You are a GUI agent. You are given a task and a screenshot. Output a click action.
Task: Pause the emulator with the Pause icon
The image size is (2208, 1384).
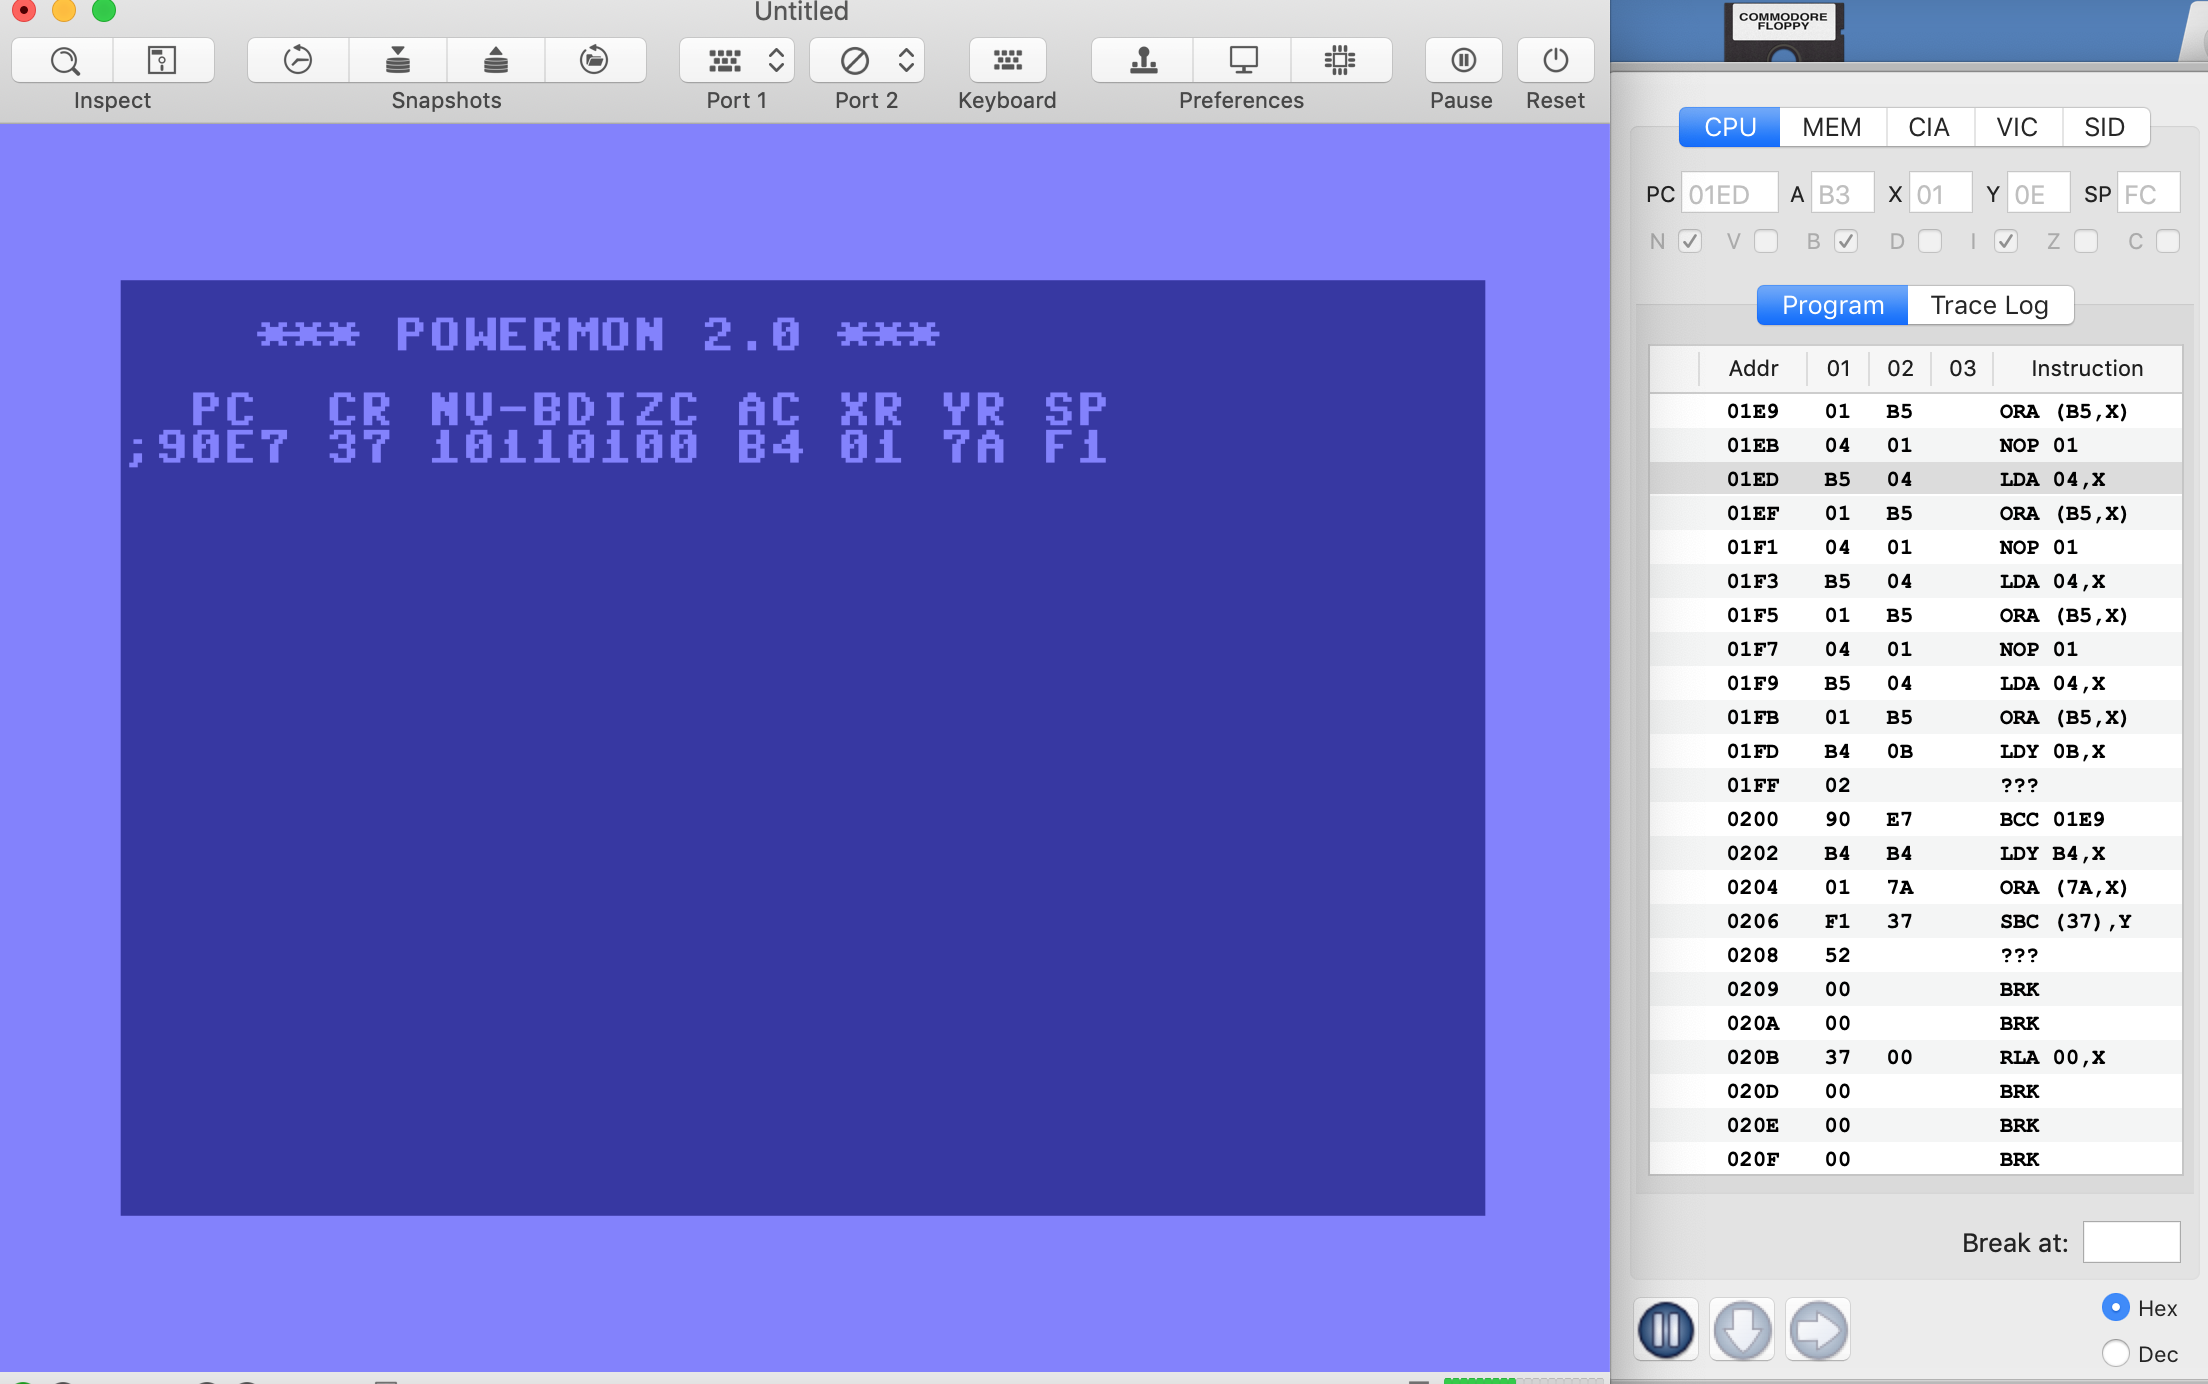pyautogui.click(x=1462, y=60)
